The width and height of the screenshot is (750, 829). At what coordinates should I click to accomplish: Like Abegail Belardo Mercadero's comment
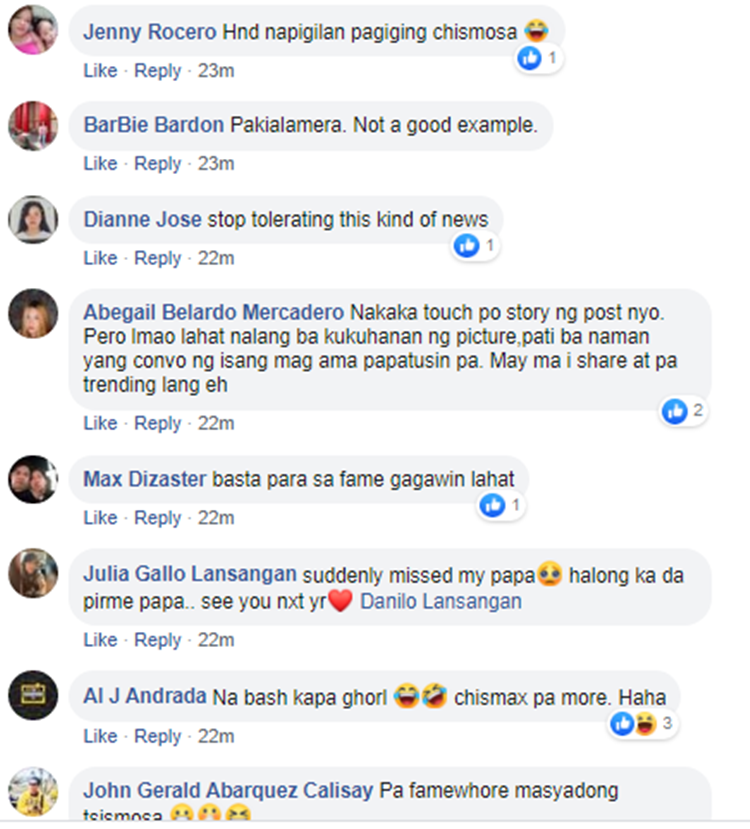tap(100, 423)
